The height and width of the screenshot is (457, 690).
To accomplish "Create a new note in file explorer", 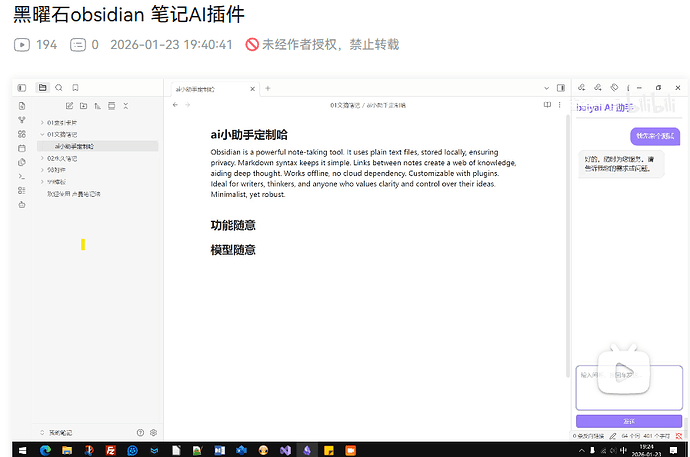I will [69, 106].
